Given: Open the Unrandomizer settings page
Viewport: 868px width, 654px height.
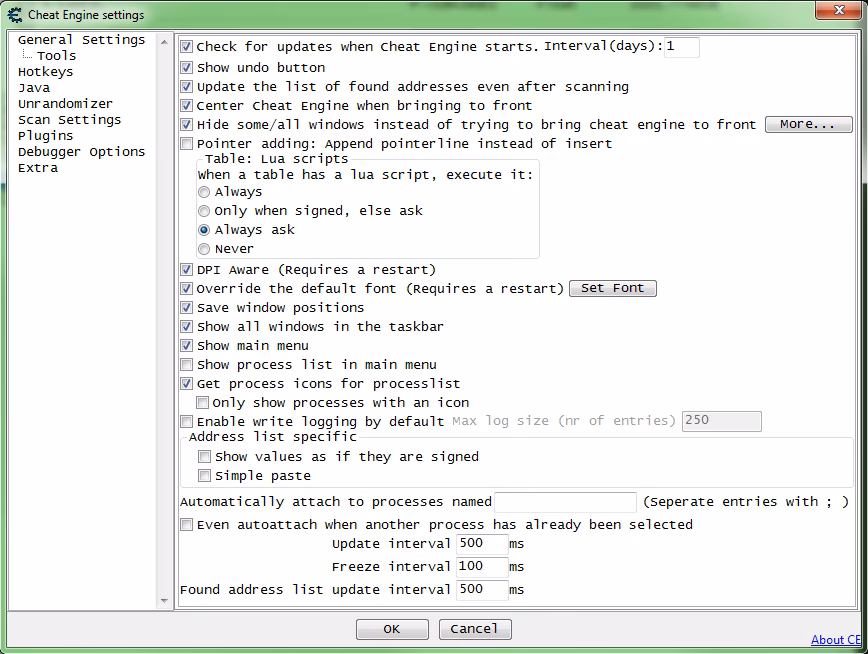Looking at the screenshot, I should (65, 104).
